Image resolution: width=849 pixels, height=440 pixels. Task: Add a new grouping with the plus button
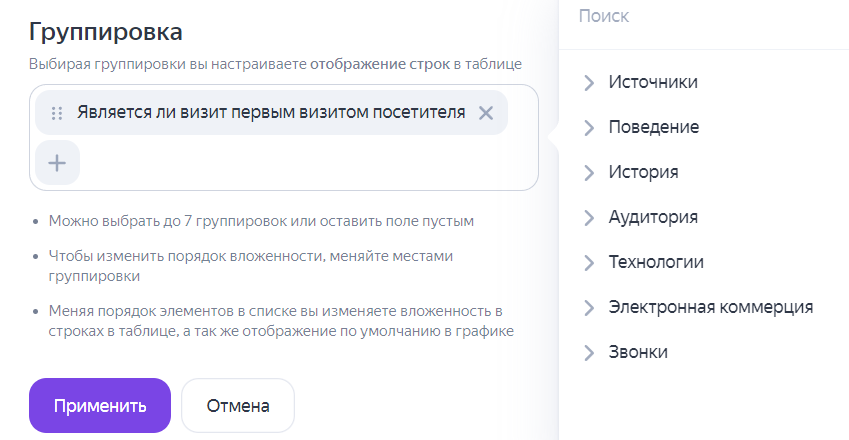pos(57,163)
